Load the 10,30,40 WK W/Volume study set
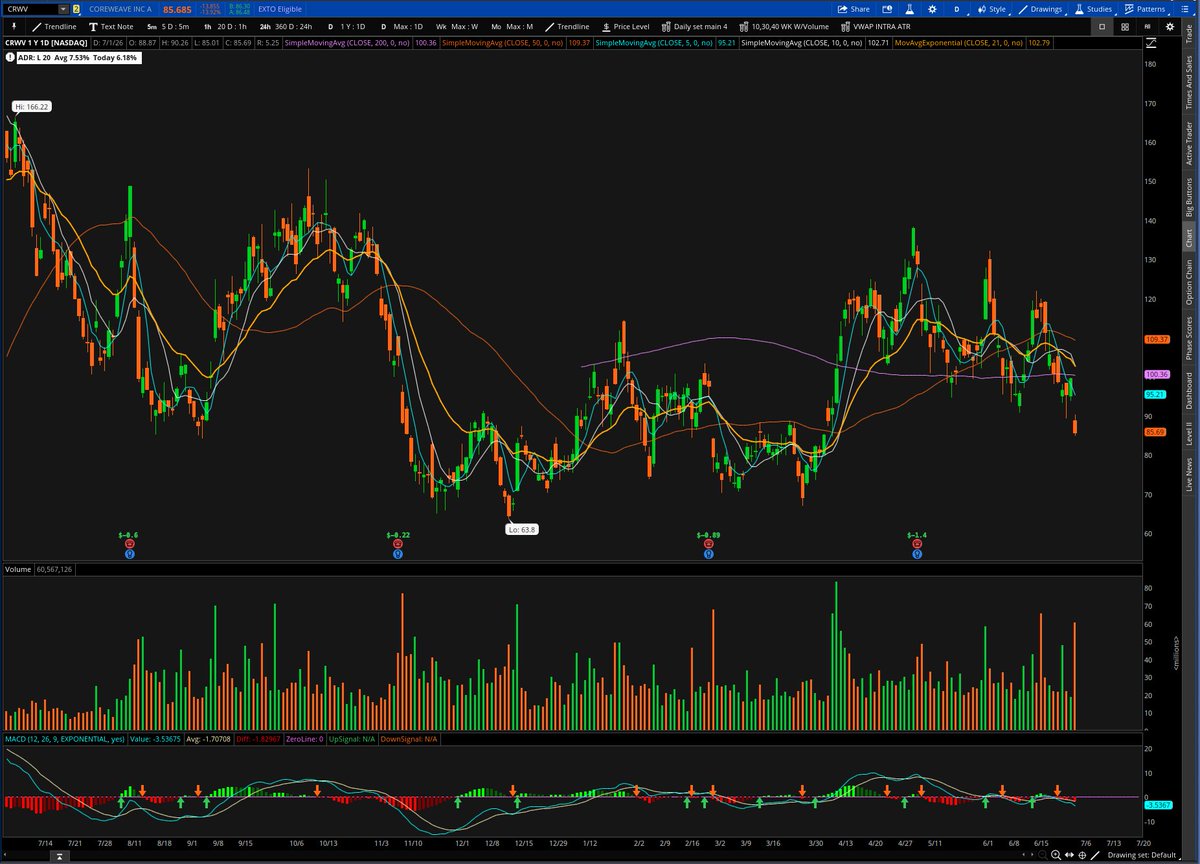1200x864 pixels. pyautogui.click(x=783, y=26)
